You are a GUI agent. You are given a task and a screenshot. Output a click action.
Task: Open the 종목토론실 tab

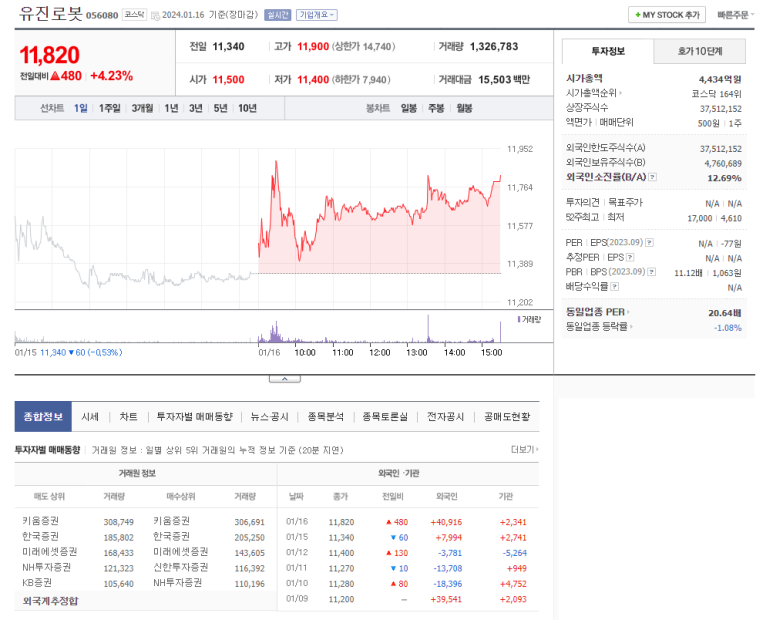click(x=385, y=416)
